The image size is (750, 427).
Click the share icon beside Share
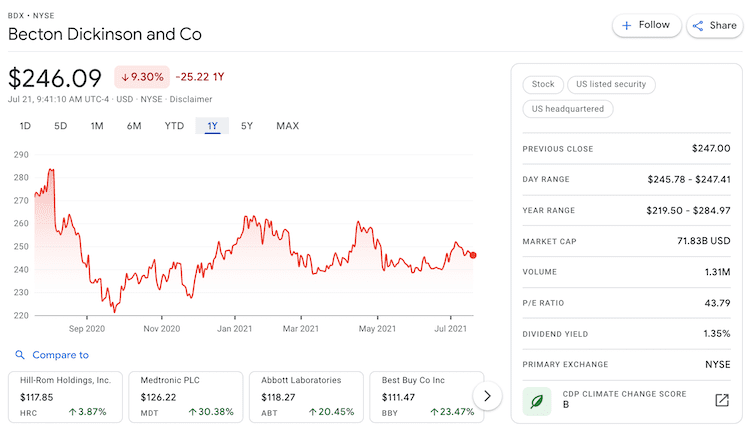pyautogui.click(x=698, y=26)
